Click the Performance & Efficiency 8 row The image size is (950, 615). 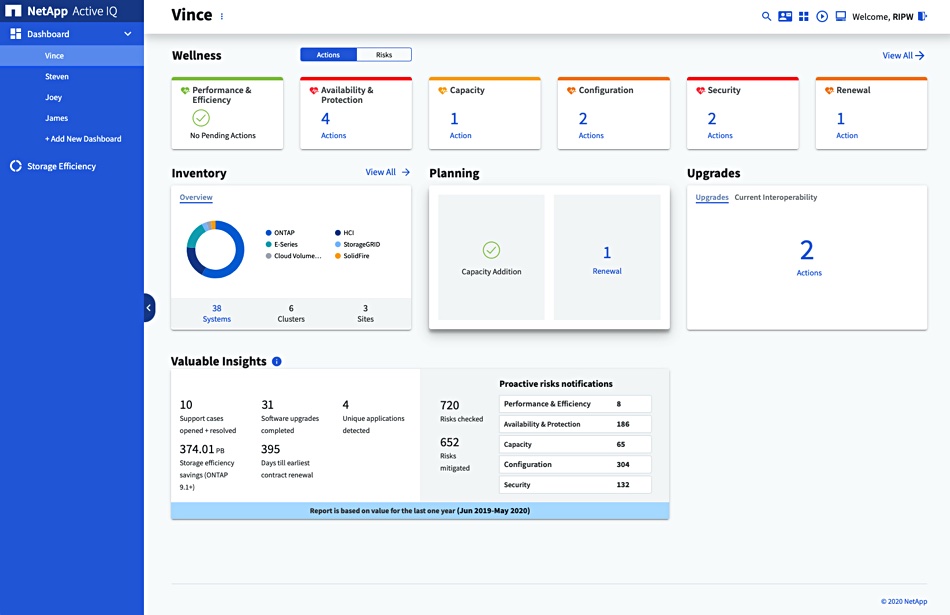point(575,404)
